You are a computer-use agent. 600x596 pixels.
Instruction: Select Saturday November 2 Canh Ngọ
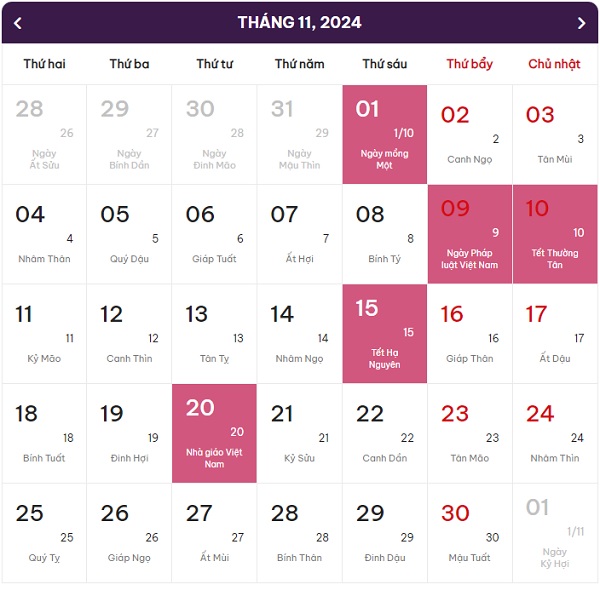tap(470, 134)
